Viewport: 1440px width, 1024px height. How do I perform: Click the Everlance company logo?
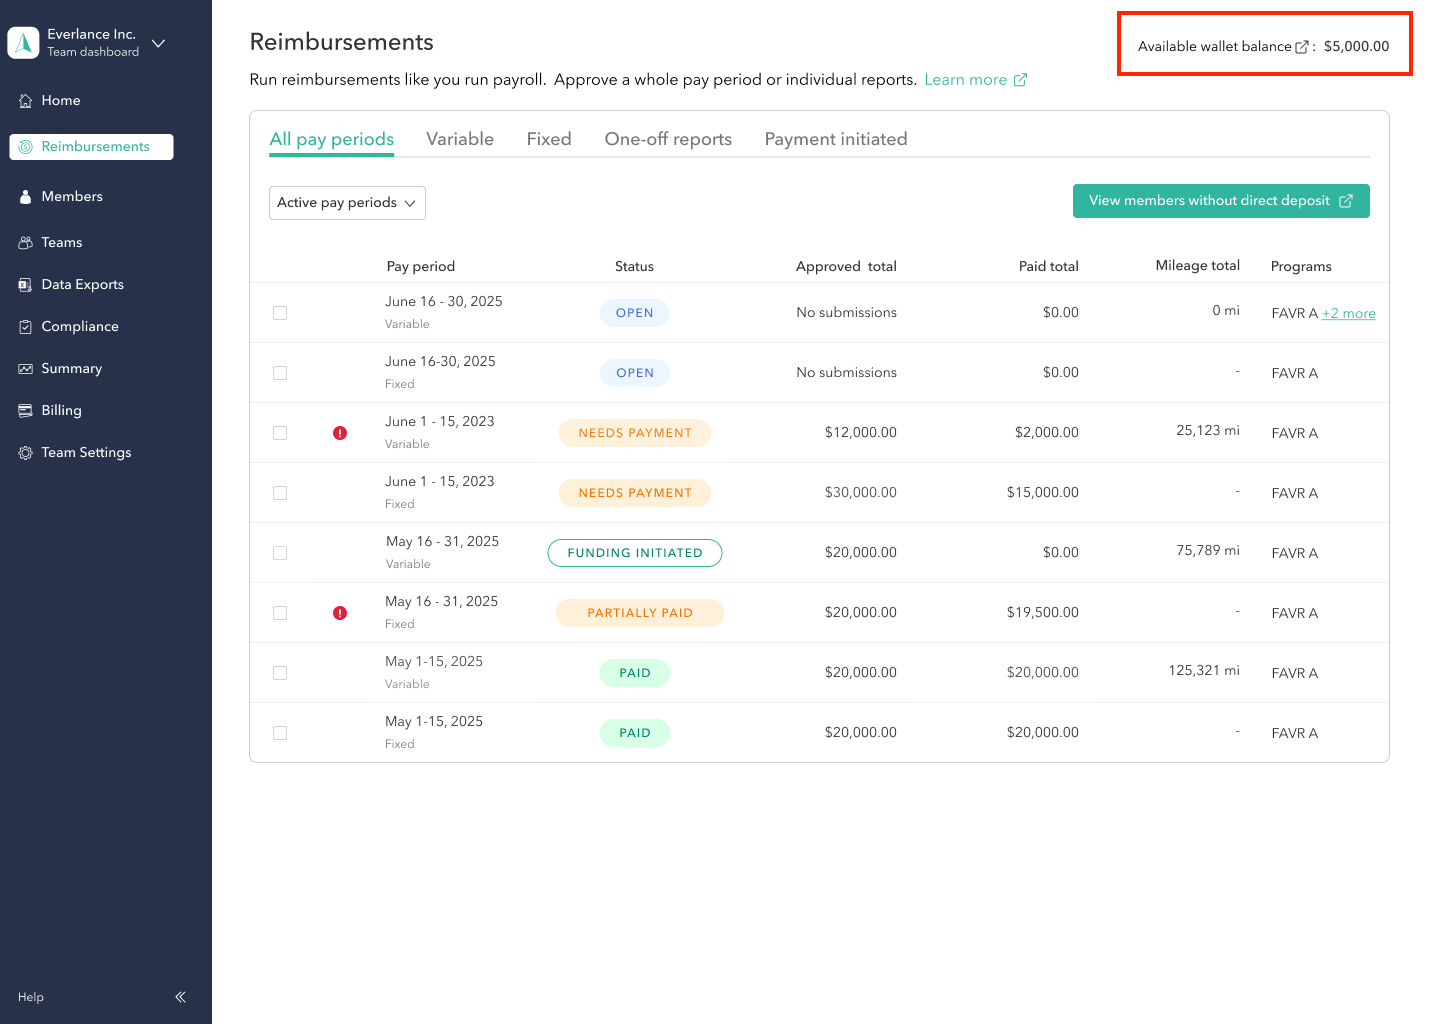(x=23, y=42)
